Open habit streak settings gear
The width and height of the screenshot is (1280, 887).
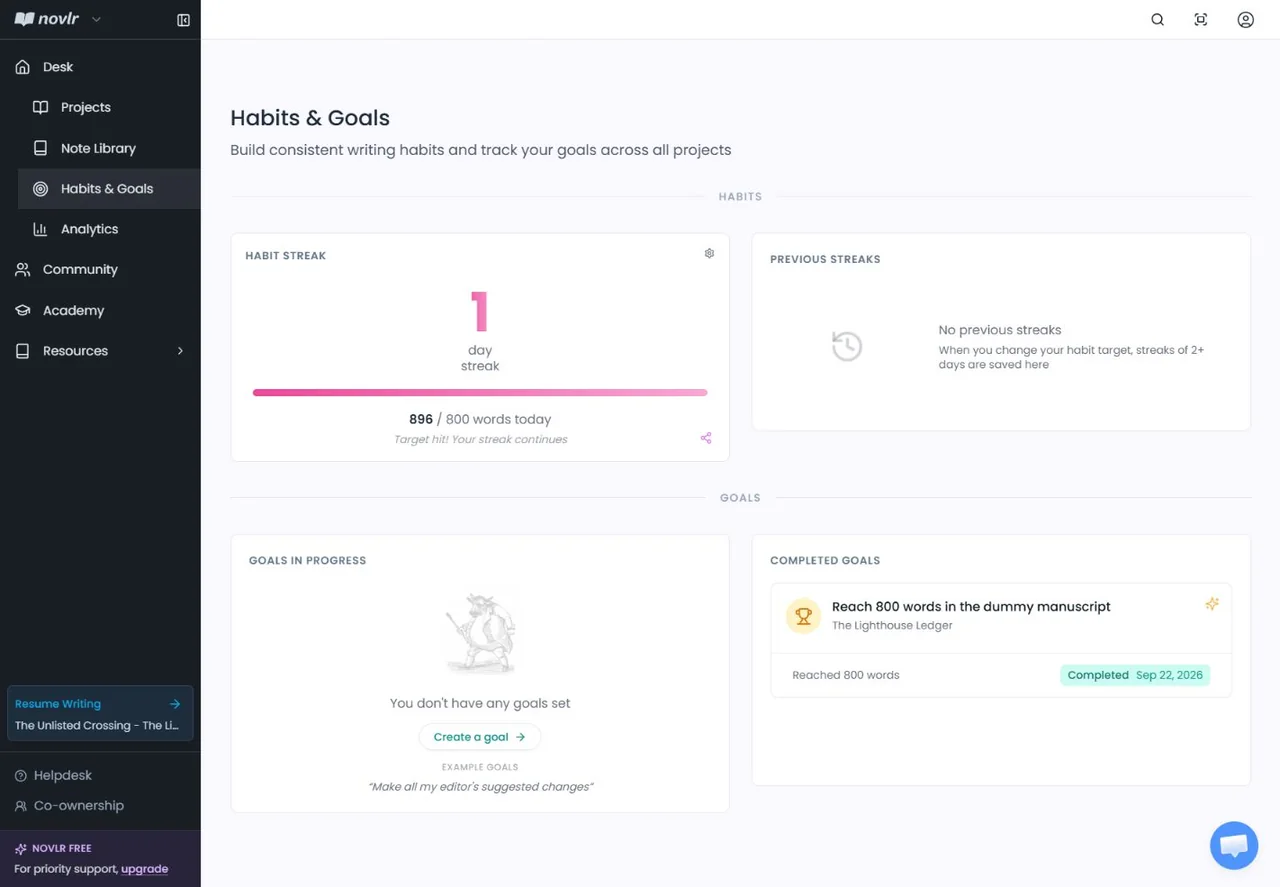click(709, 254)
